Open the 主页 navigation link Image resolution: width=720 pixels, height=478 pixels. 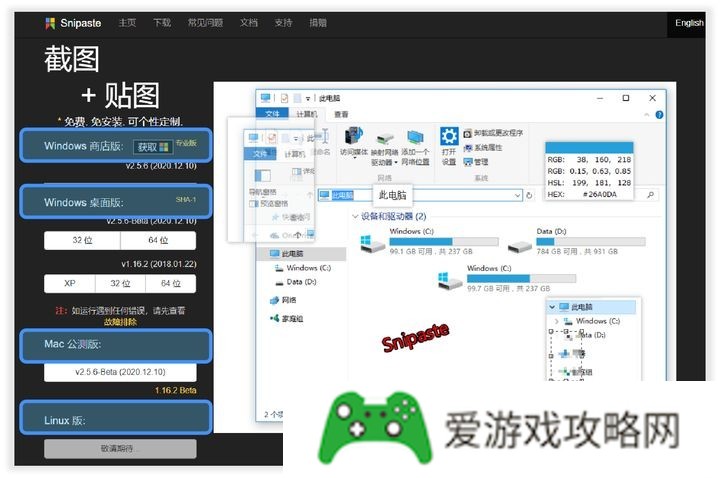pos(127,22)
